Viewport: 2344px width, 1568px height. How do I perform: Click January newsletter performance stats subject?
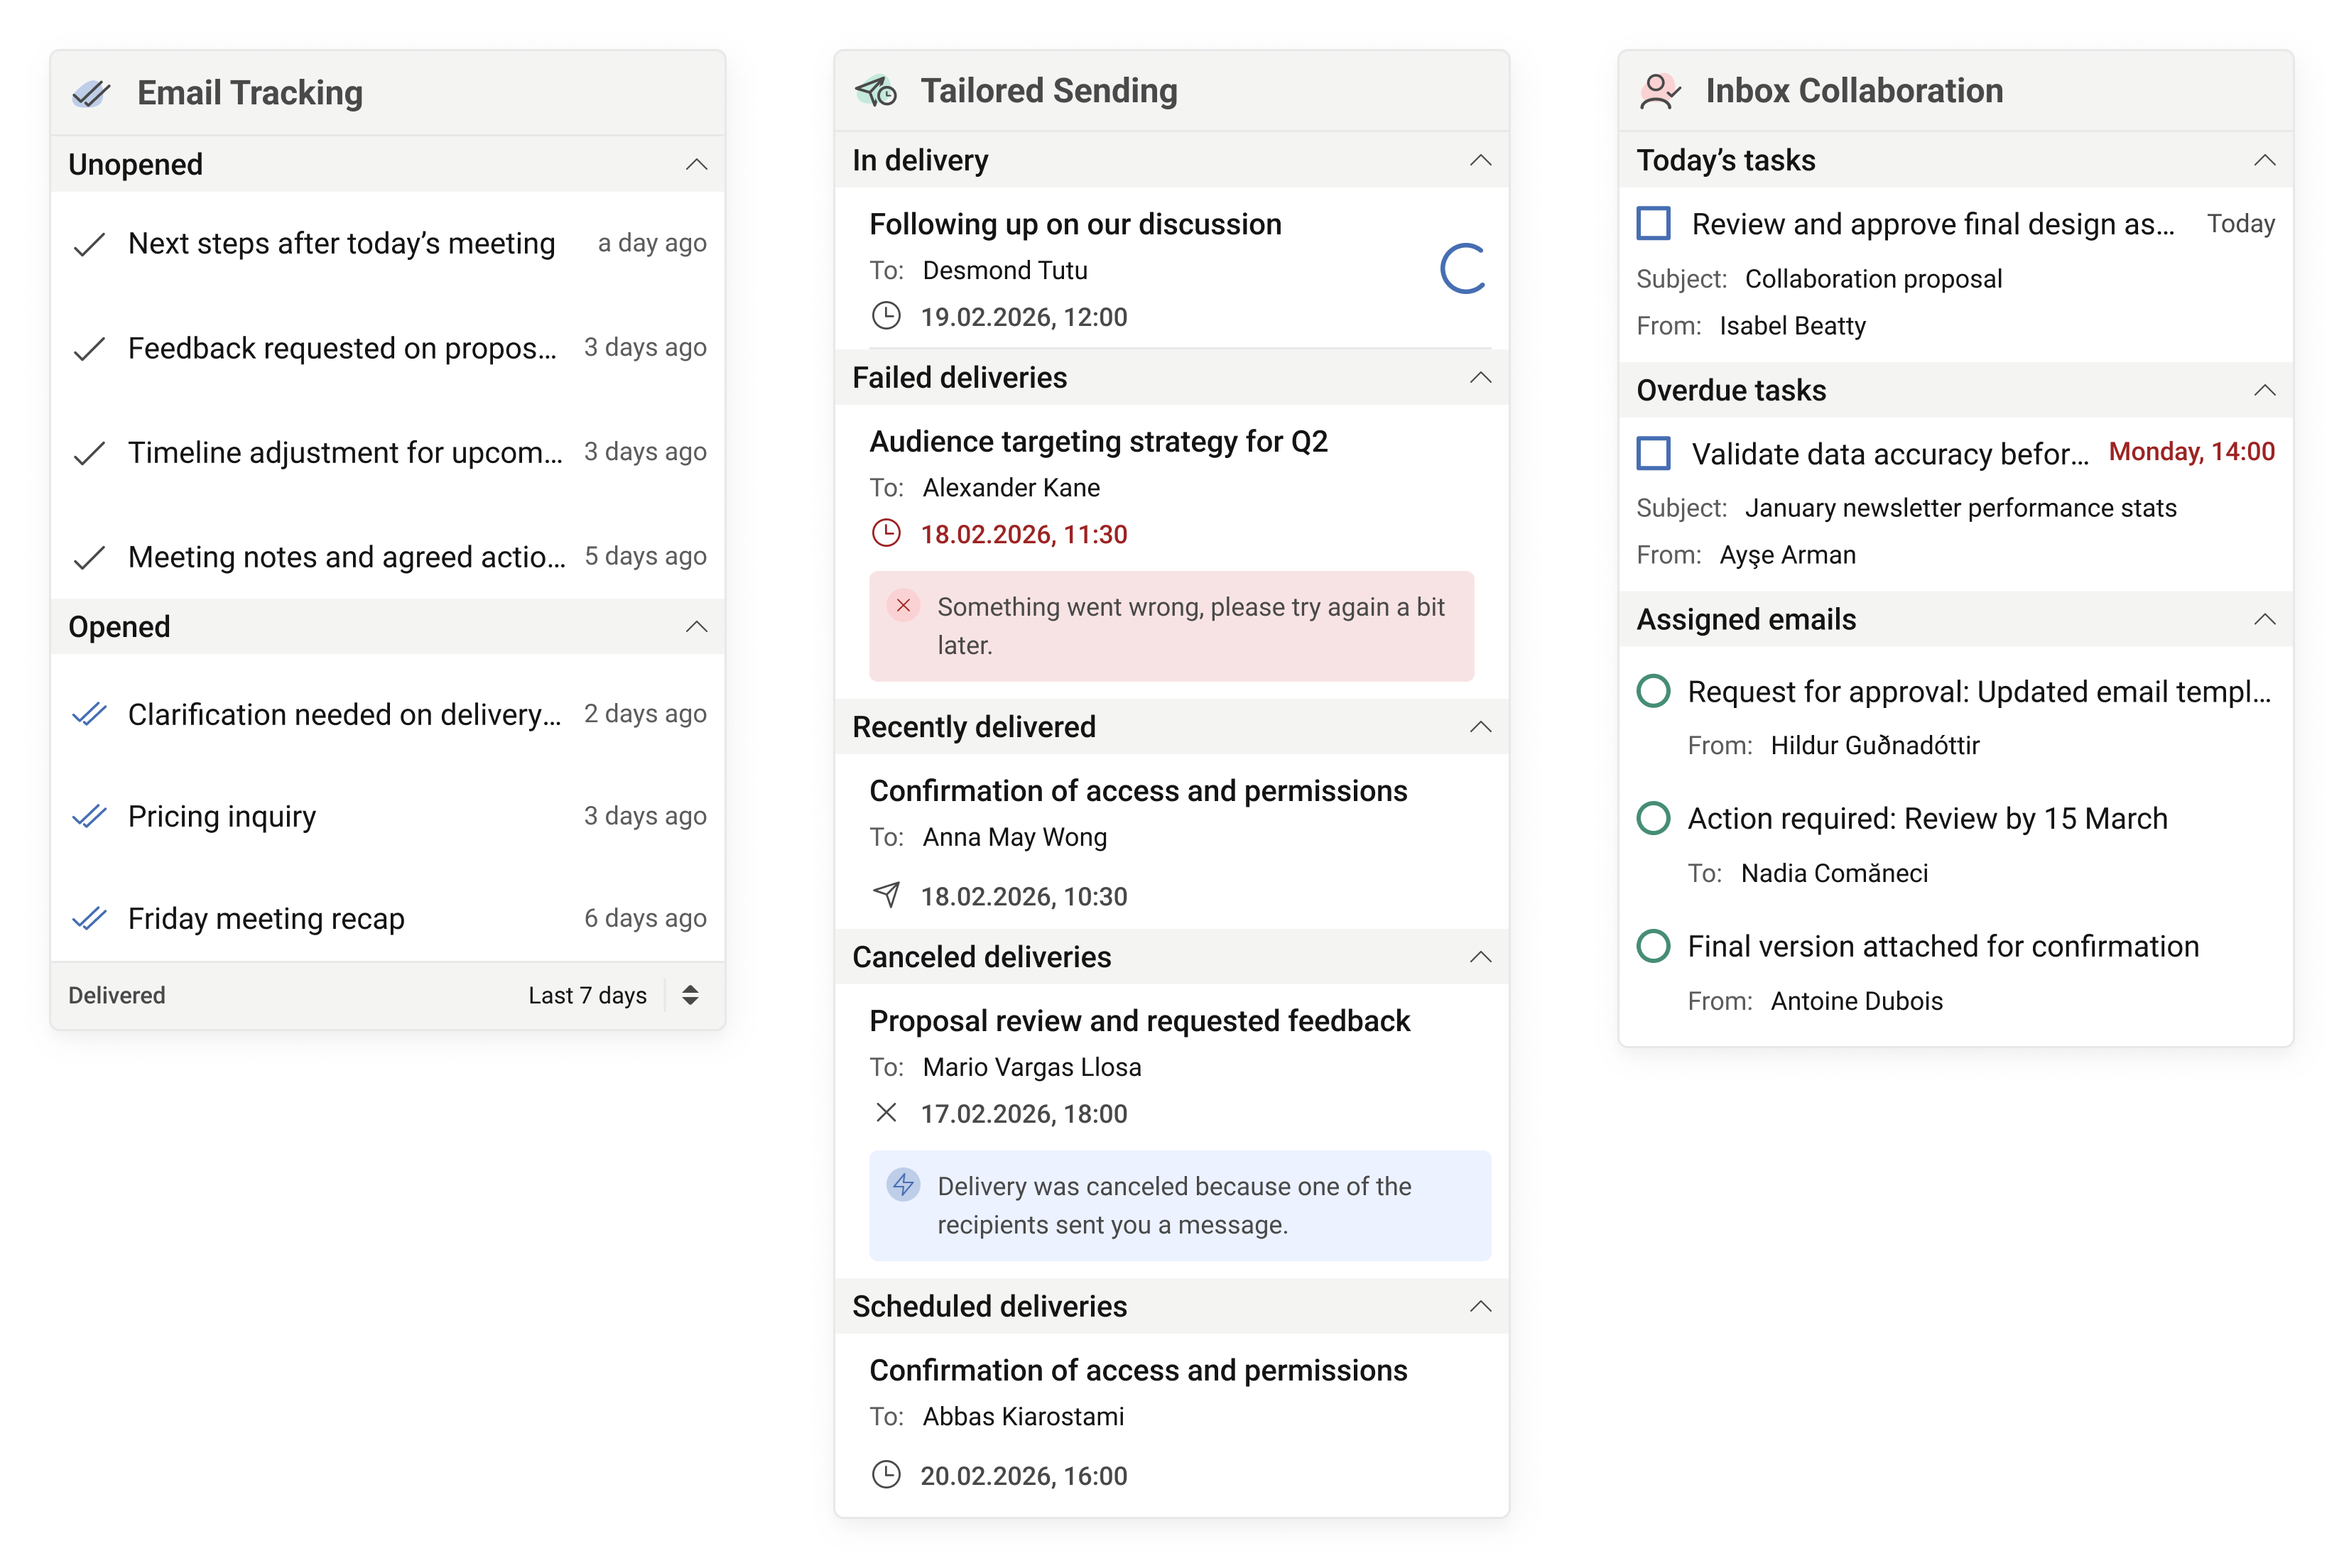(x=1960, y=507)
